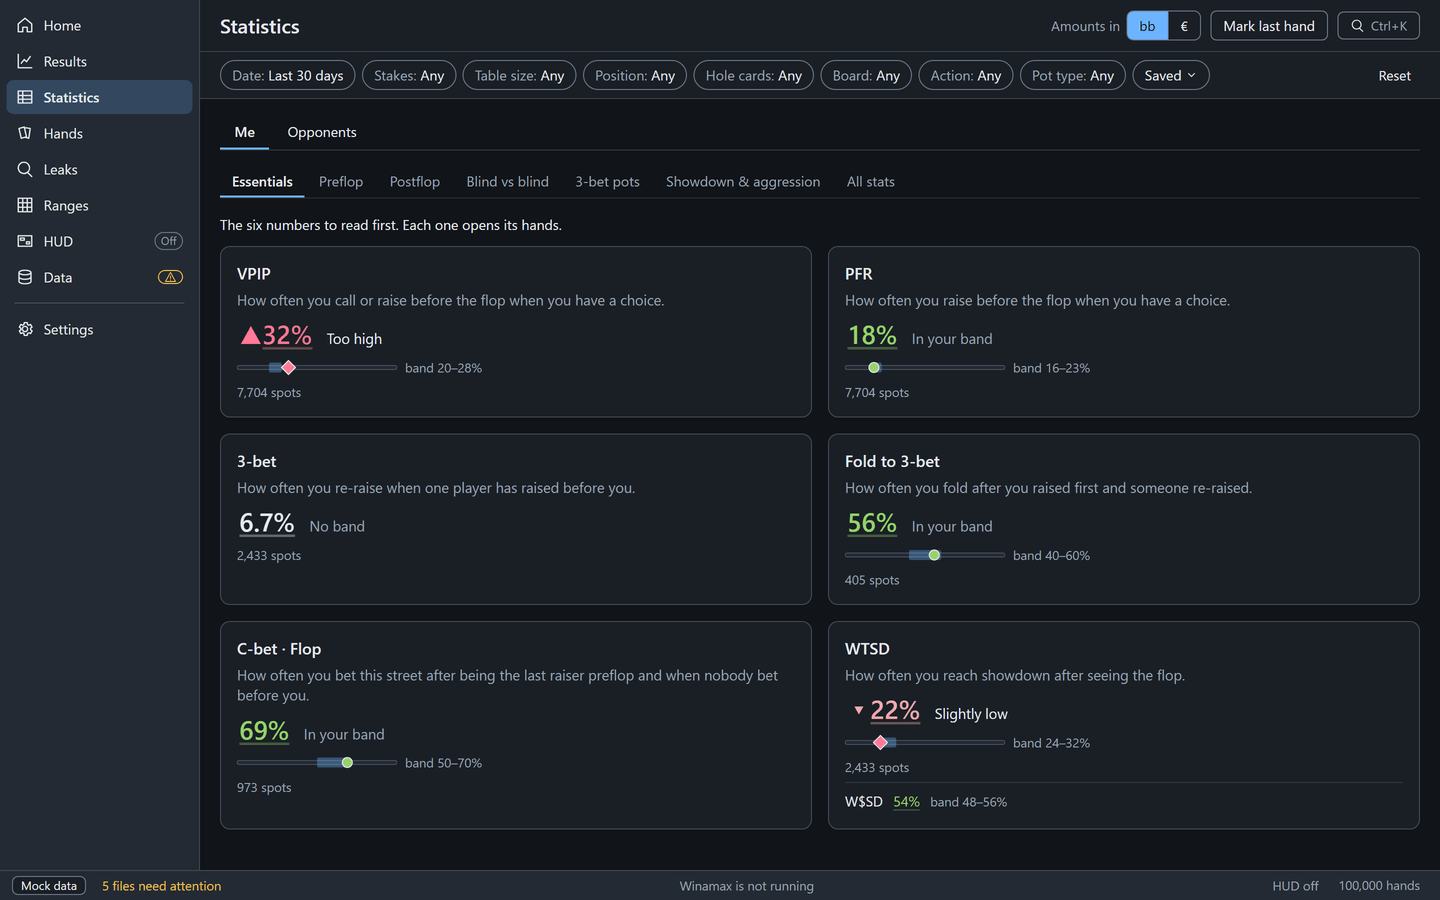Click the VPIP band slider marker
The height and width of the screenshot is (900, 1440).
(x=289, y=368)
